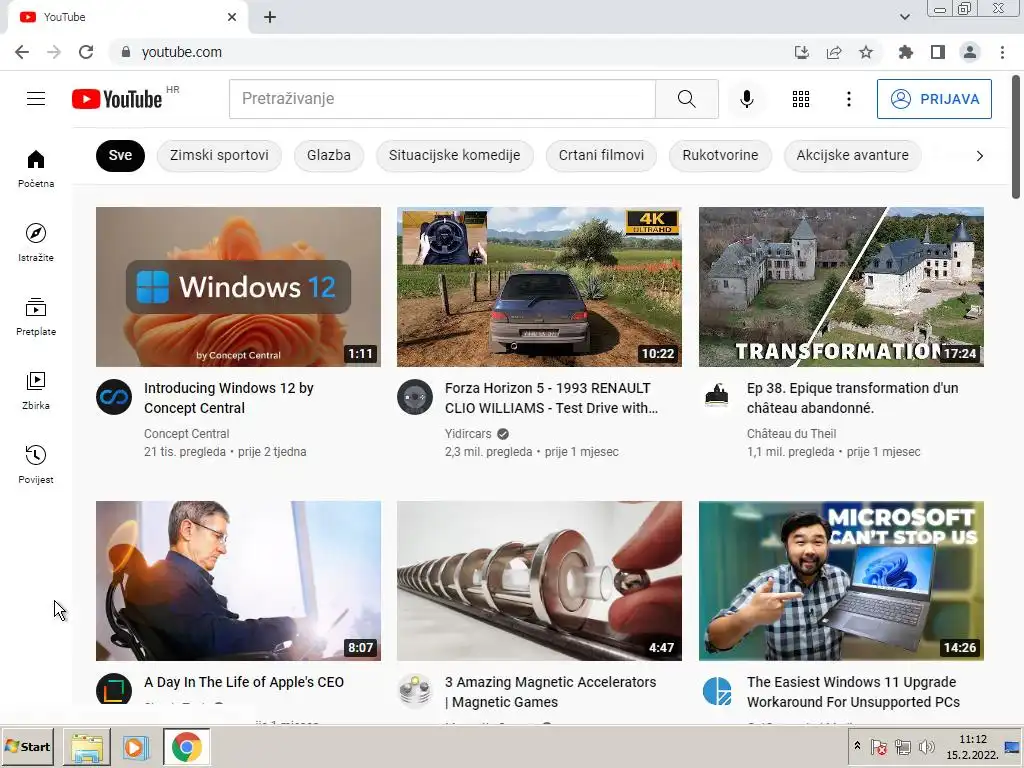Screen dimensions: 1024x768
Task: Open Windows Explorer from taskbar
Action: [x=87, y=747]
